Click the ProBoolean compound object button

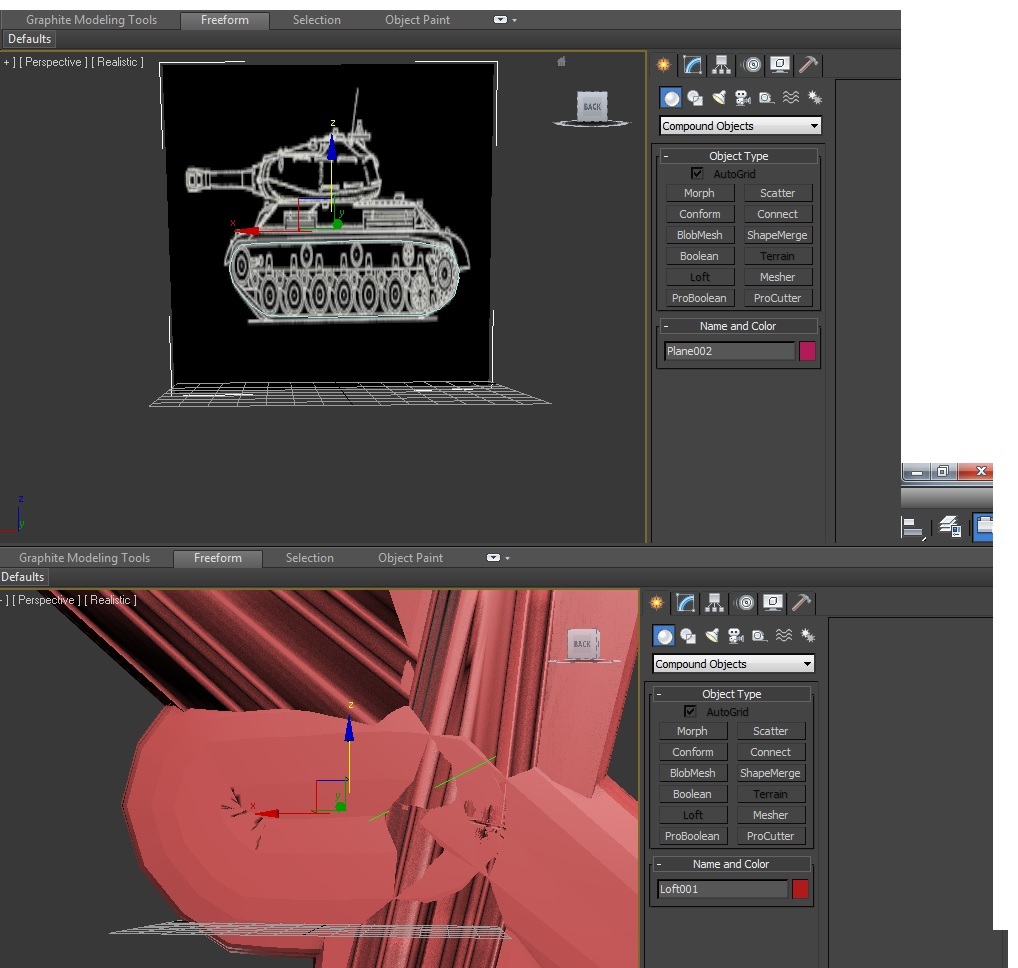click(x=699, y=297)
